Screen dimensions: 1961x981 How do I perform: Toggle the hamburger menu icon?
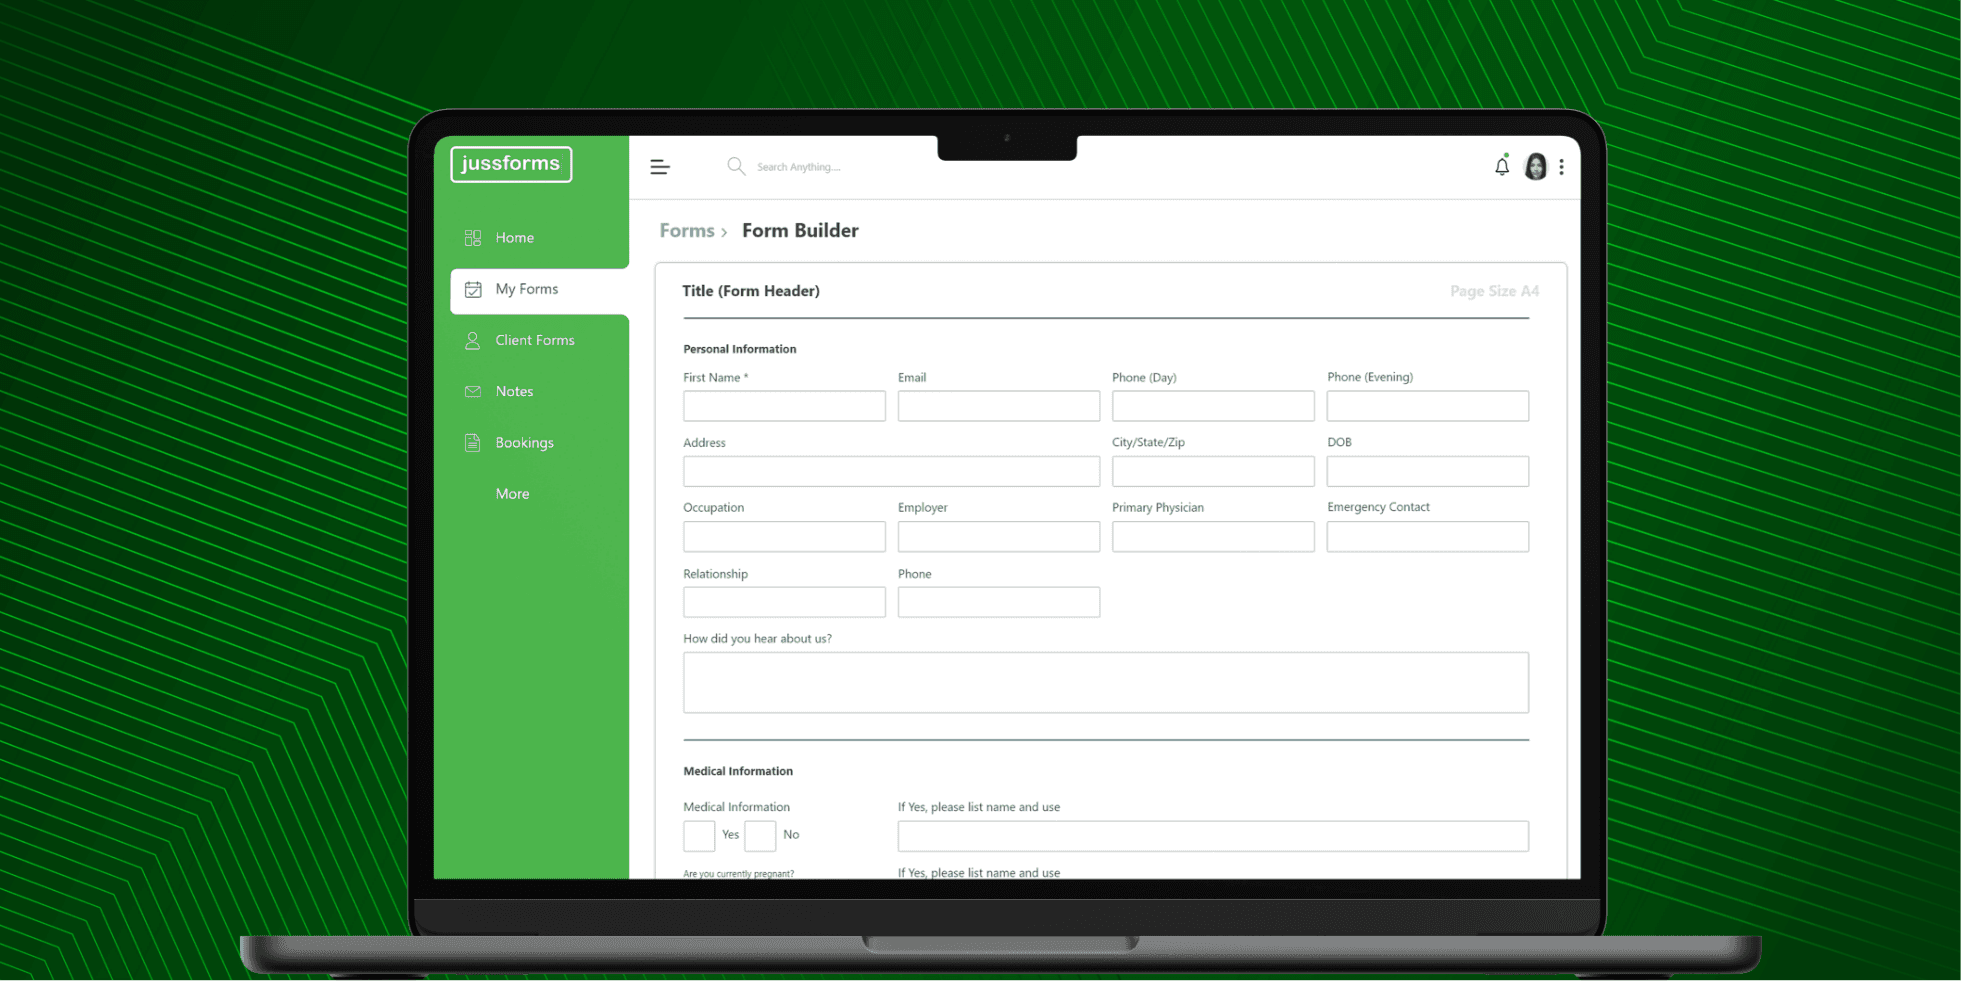(660, 167)
